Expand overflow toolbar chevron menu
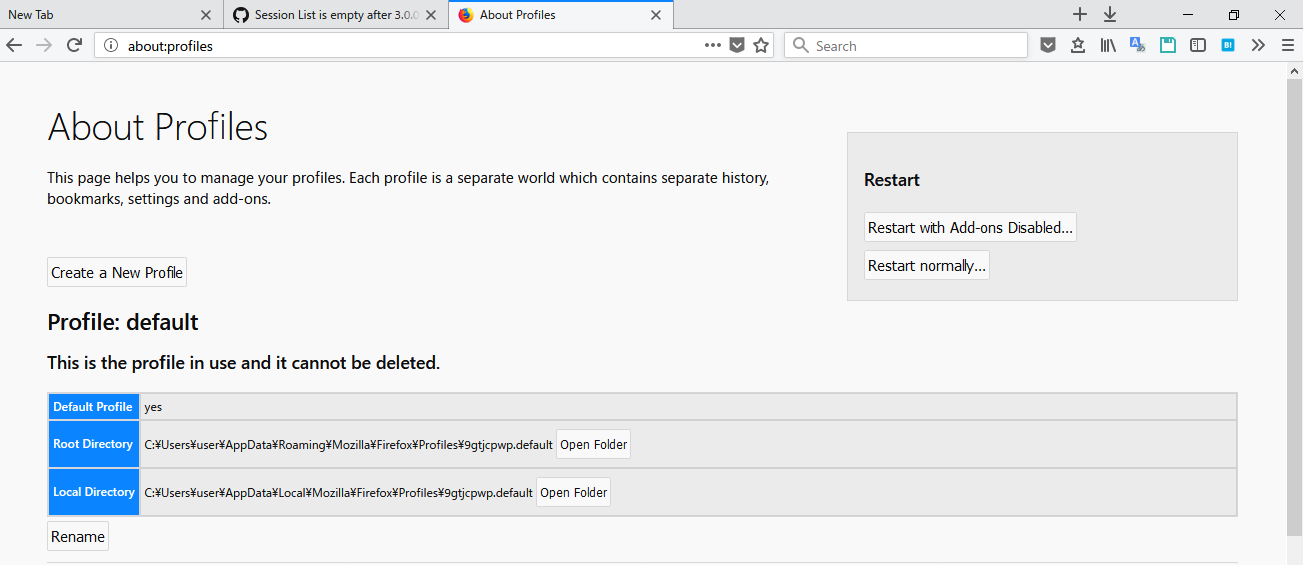Image resolution: width=1303 pixels, height=565 pixels. click(1258, 45)
